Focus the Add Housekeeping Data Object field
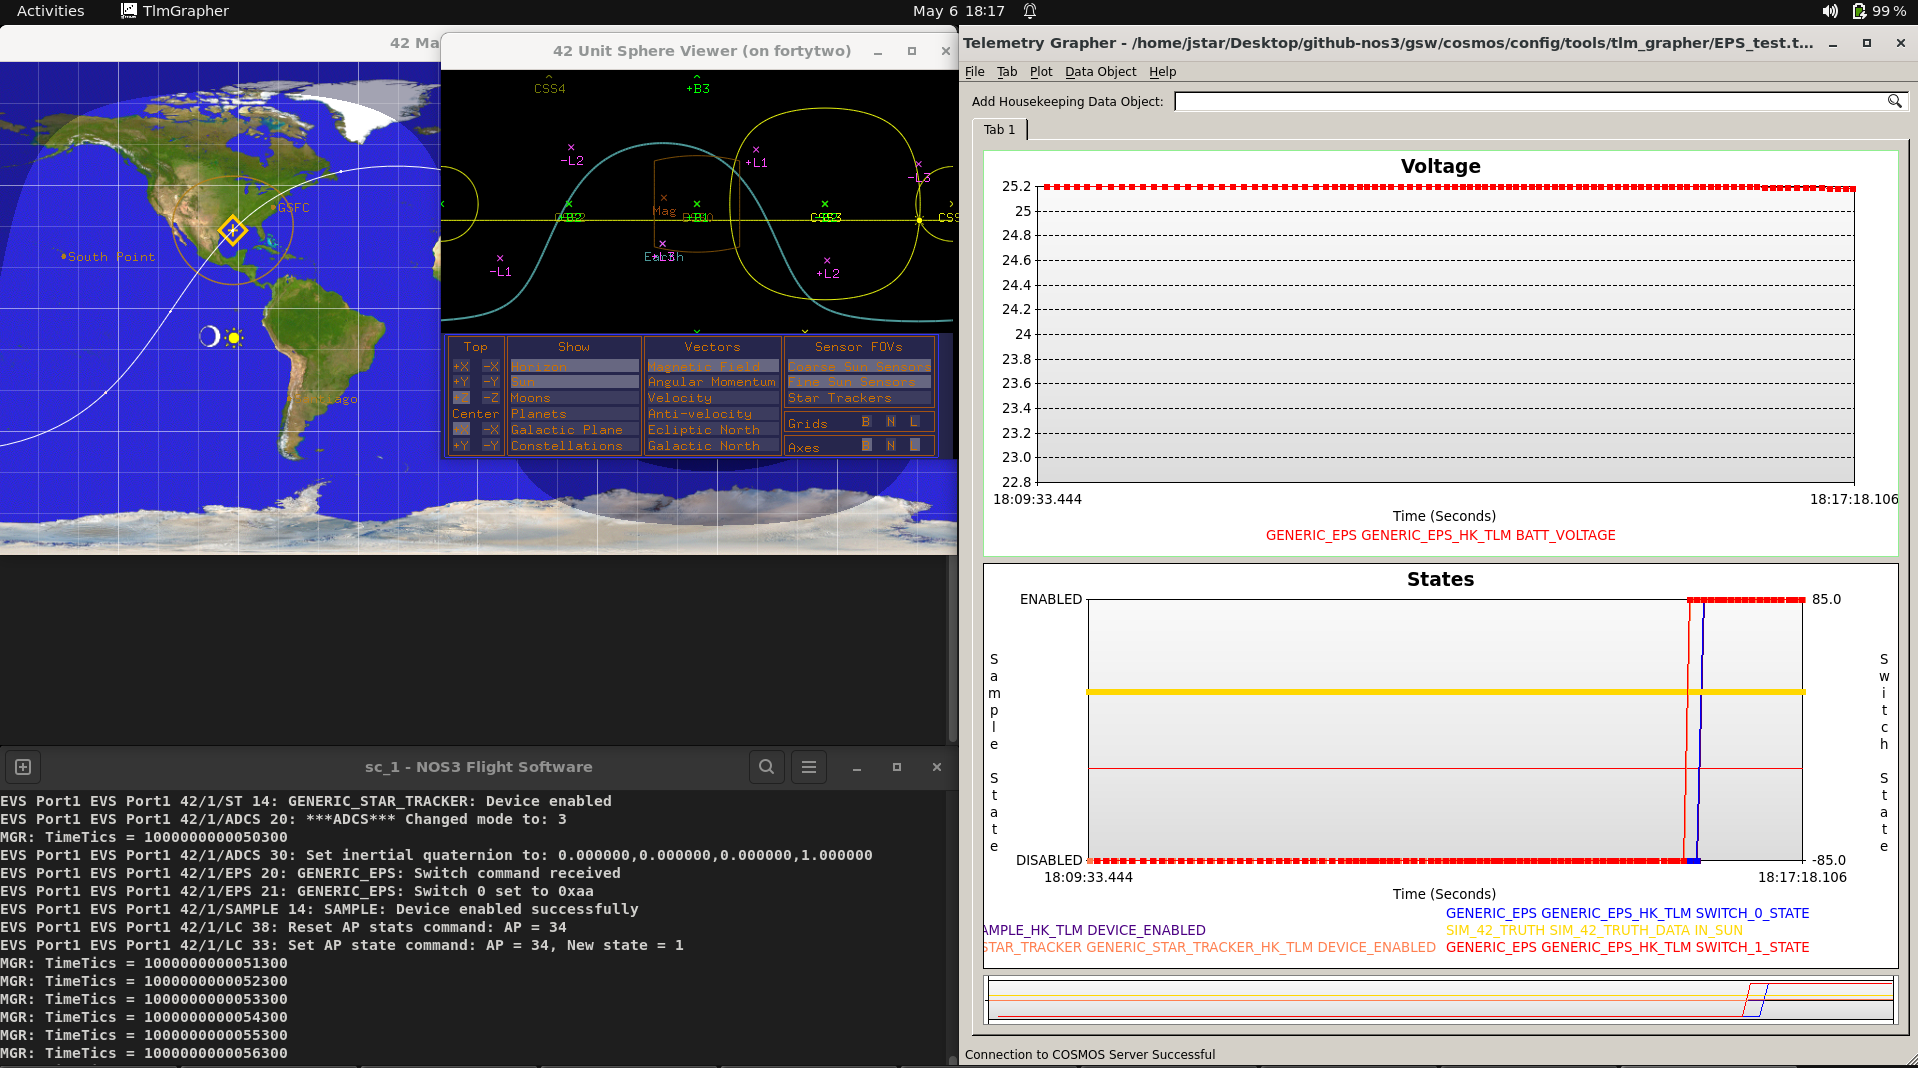 tap(1530, 101)
